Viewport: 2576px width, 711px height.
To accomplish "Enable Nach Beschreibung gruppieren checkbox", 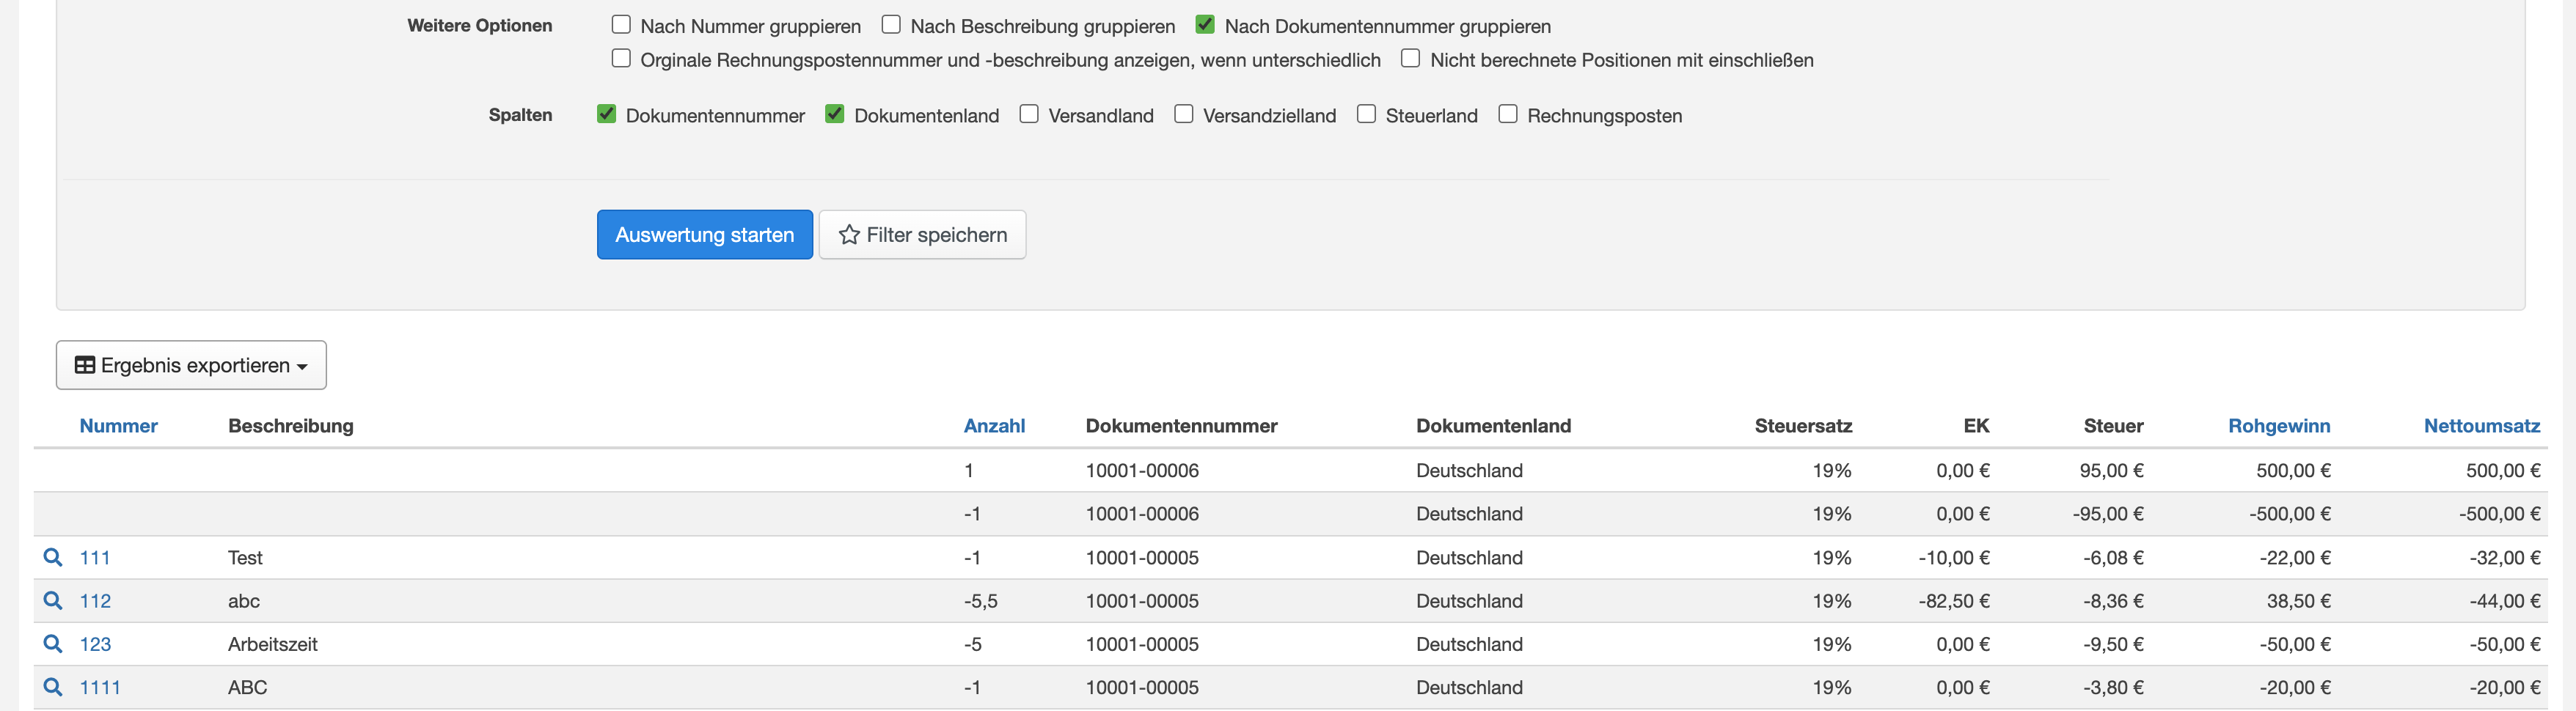I will pos(891,24).
